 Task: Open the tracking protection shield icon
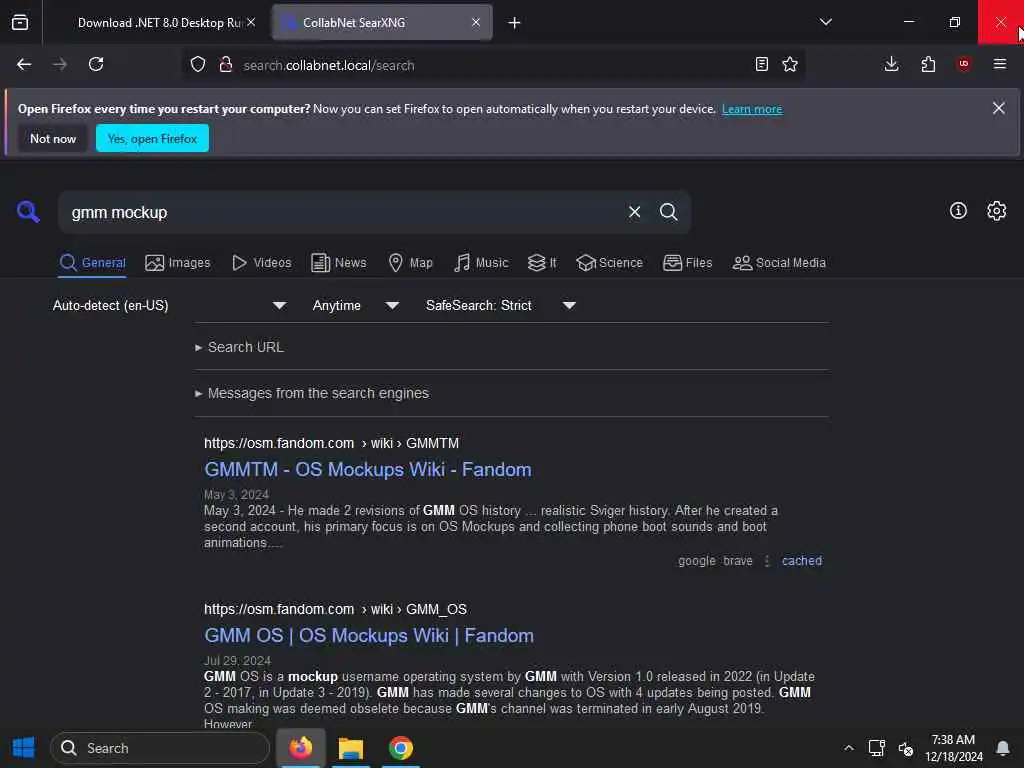(x=198, y=65)
